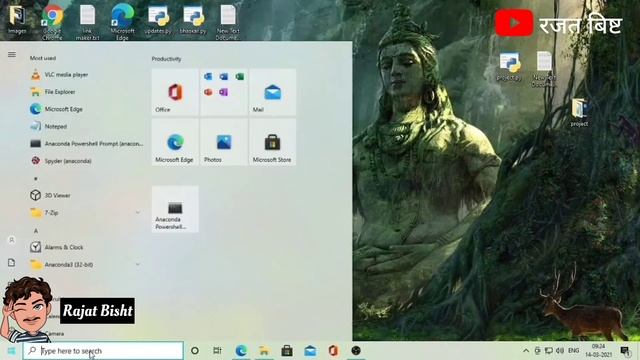
Task: Launch Microsoft Edge from Most used list
Action: pos(56,109)
